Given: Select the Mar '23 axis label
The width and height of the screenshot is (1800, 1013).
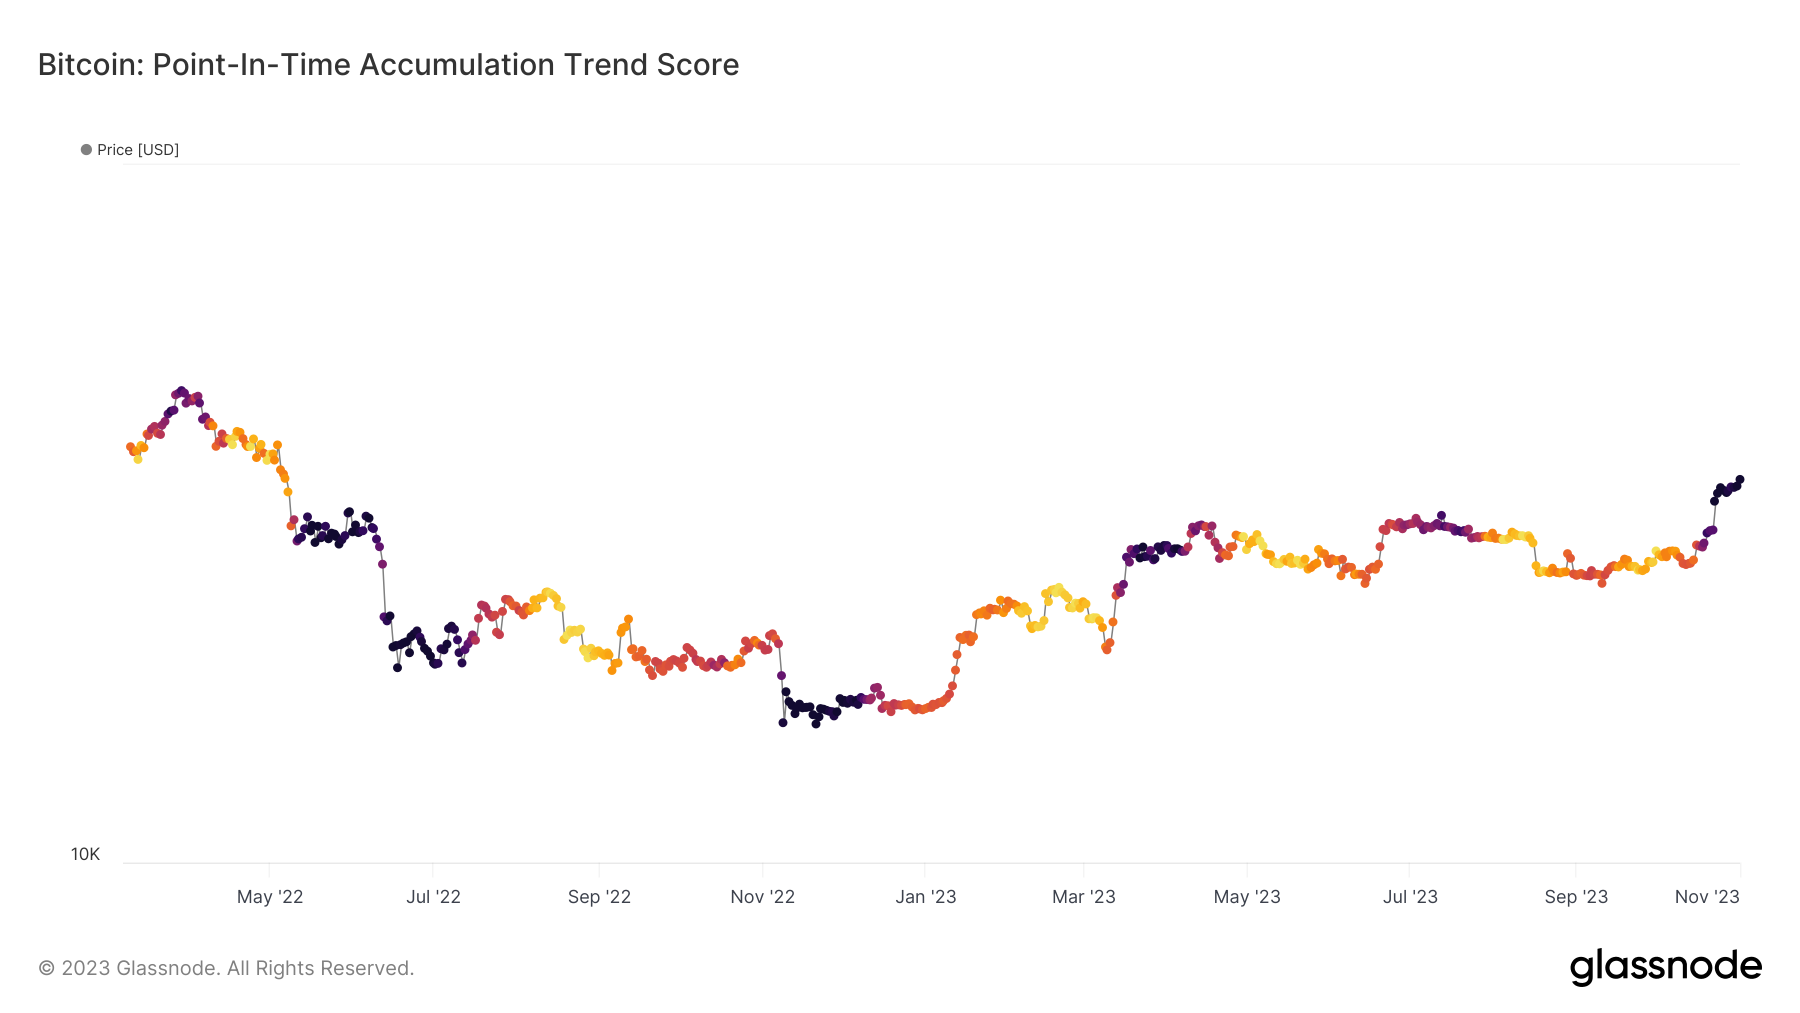Looking at the screenshot, I should [1083, 897].
